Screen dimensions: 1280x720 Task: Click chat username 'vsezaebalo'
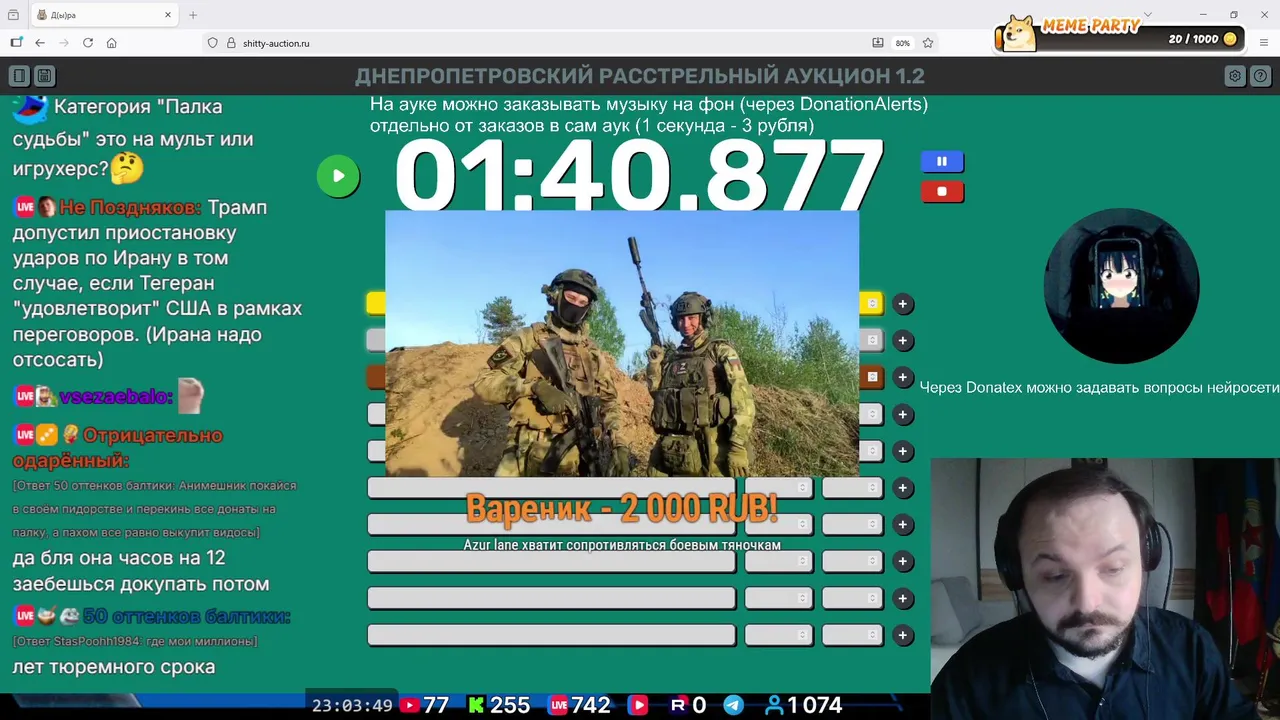116,397
